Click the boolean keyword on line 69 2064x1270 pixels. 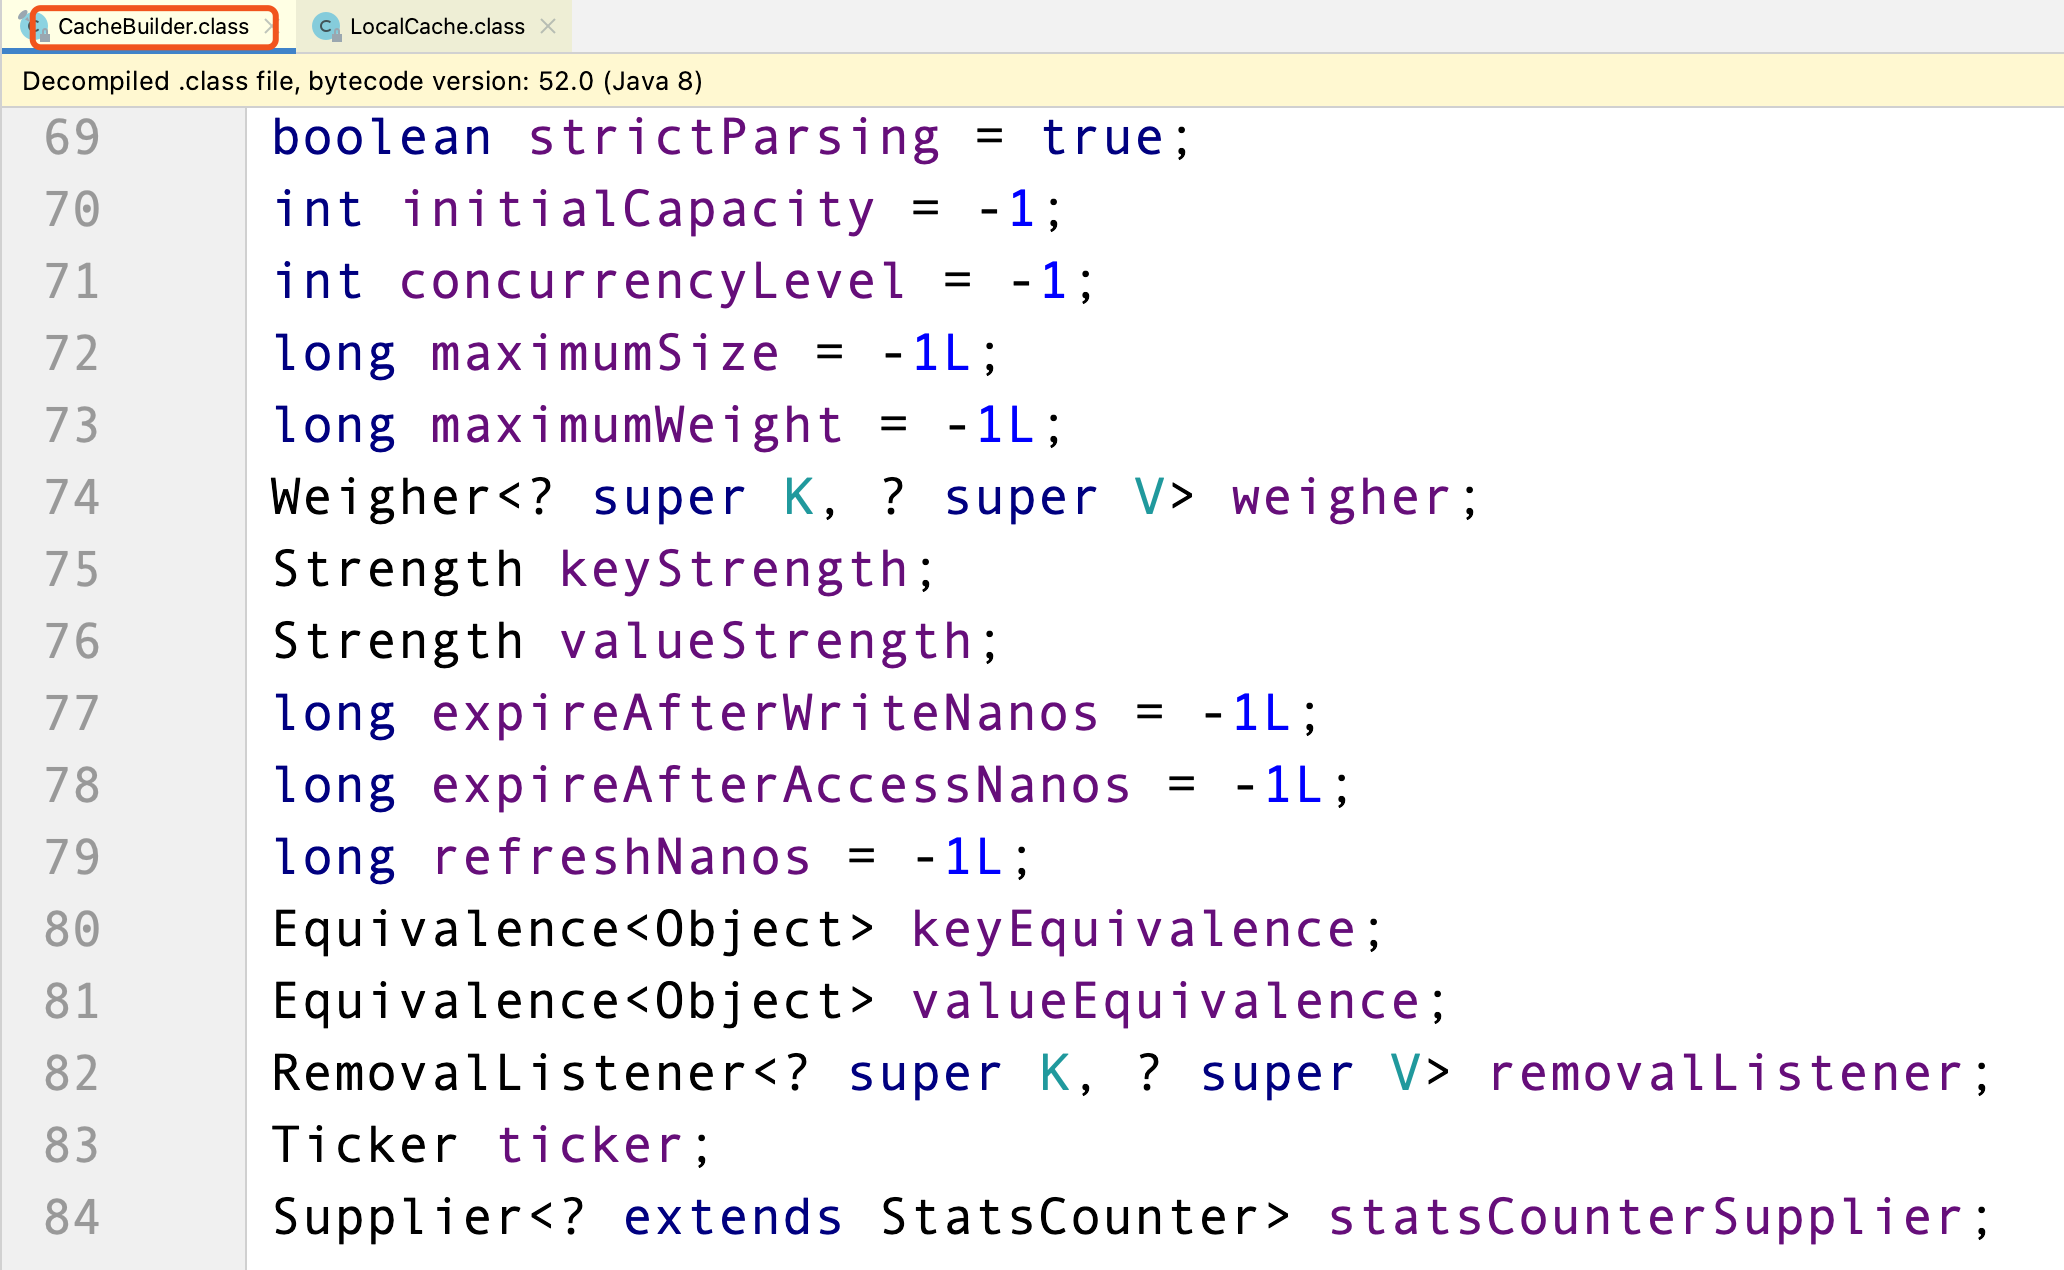(381, 138)
